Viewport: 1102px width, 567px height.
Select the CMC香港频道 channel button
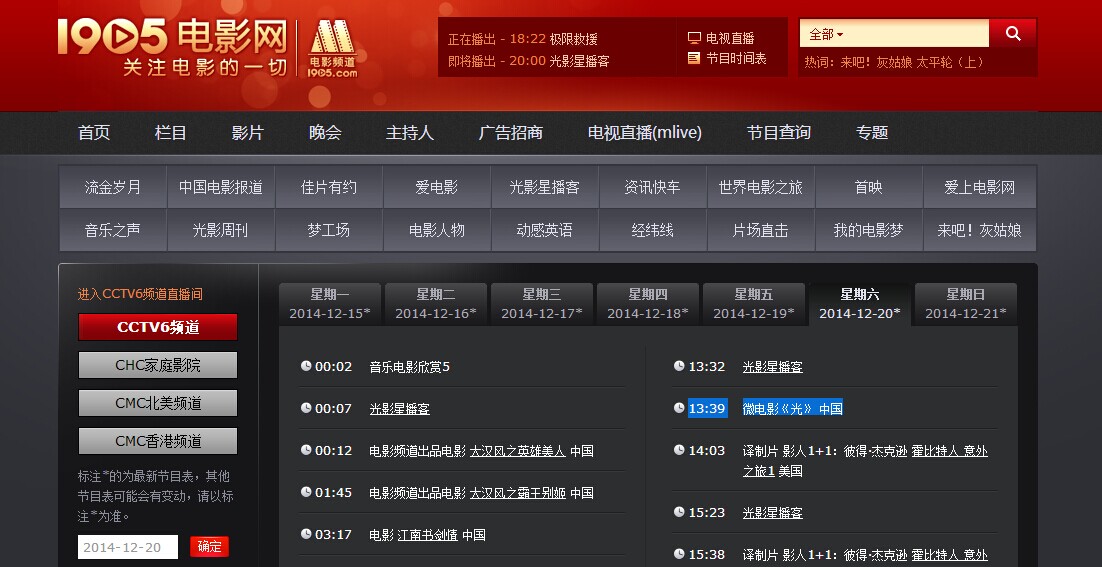[158, 441]
